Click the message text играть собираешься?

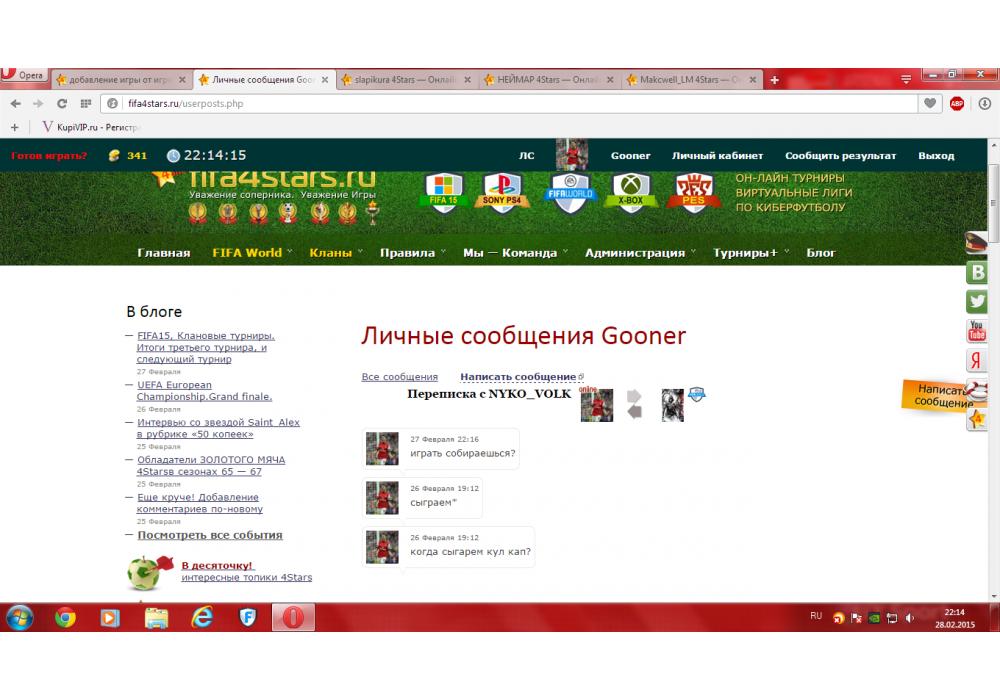pos(462,453)
